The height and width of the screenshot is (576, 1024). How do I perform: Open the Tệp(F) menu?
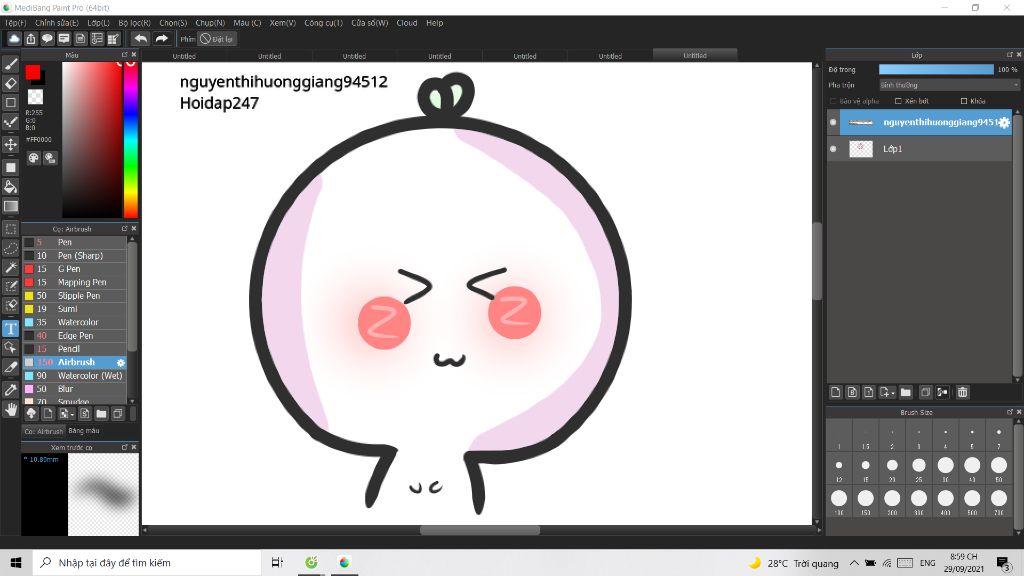pyautogui.click(x=16, y=23)
